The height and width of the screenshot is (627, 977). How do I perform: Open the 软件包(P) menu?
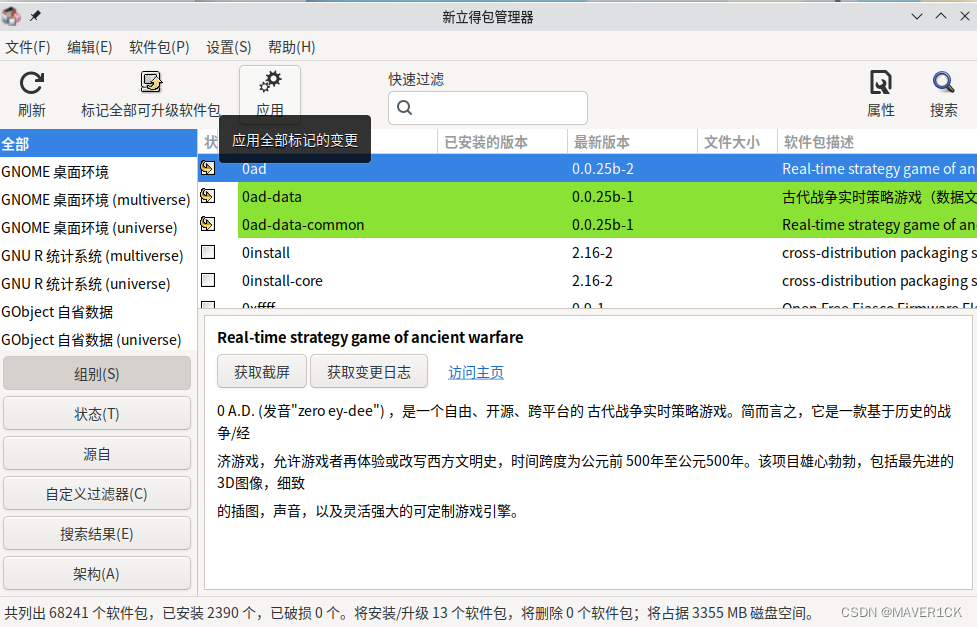(x=159, y=47)
